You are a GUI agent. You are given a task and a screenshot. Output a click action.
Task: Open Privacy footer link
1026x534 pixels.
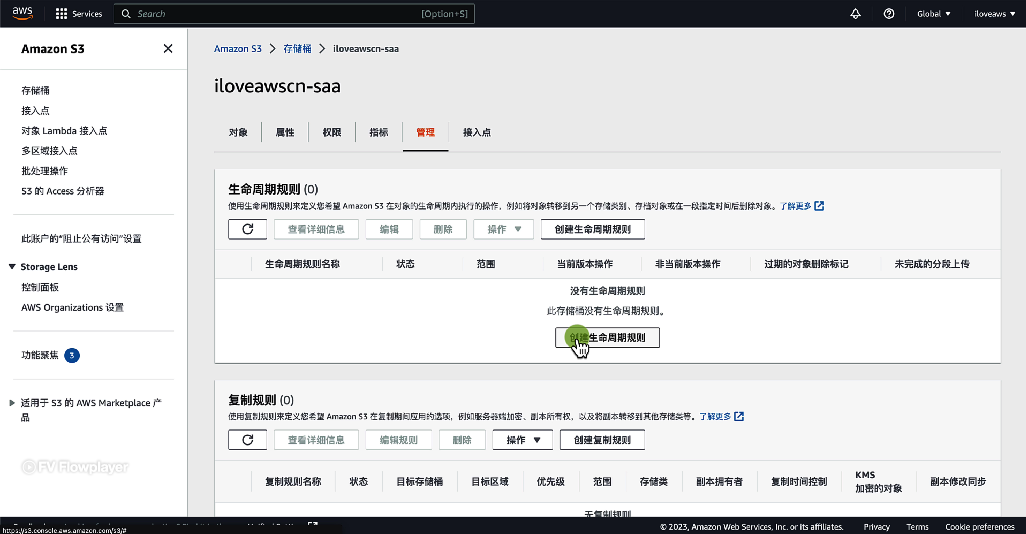tap(876, 527)
